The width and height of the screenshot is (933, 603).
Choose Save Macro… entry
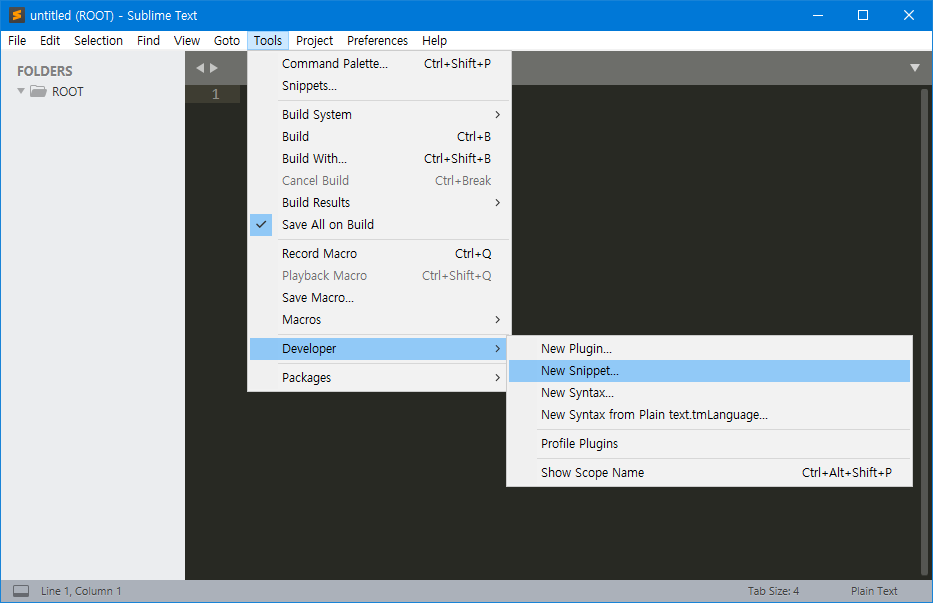[x=380, y=298]
